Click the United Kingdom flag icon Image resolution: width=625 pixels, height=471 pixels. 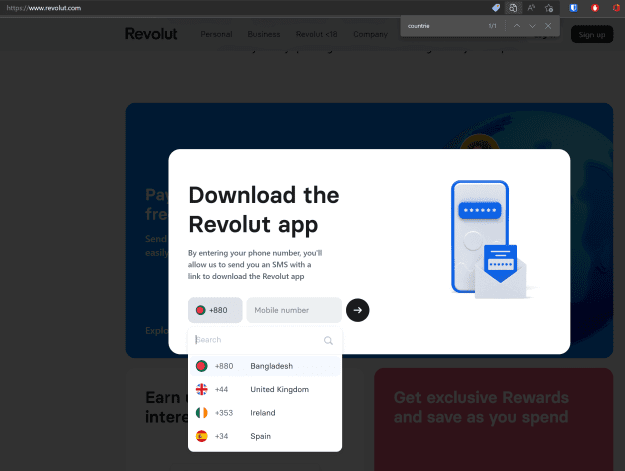coord(202,389)
